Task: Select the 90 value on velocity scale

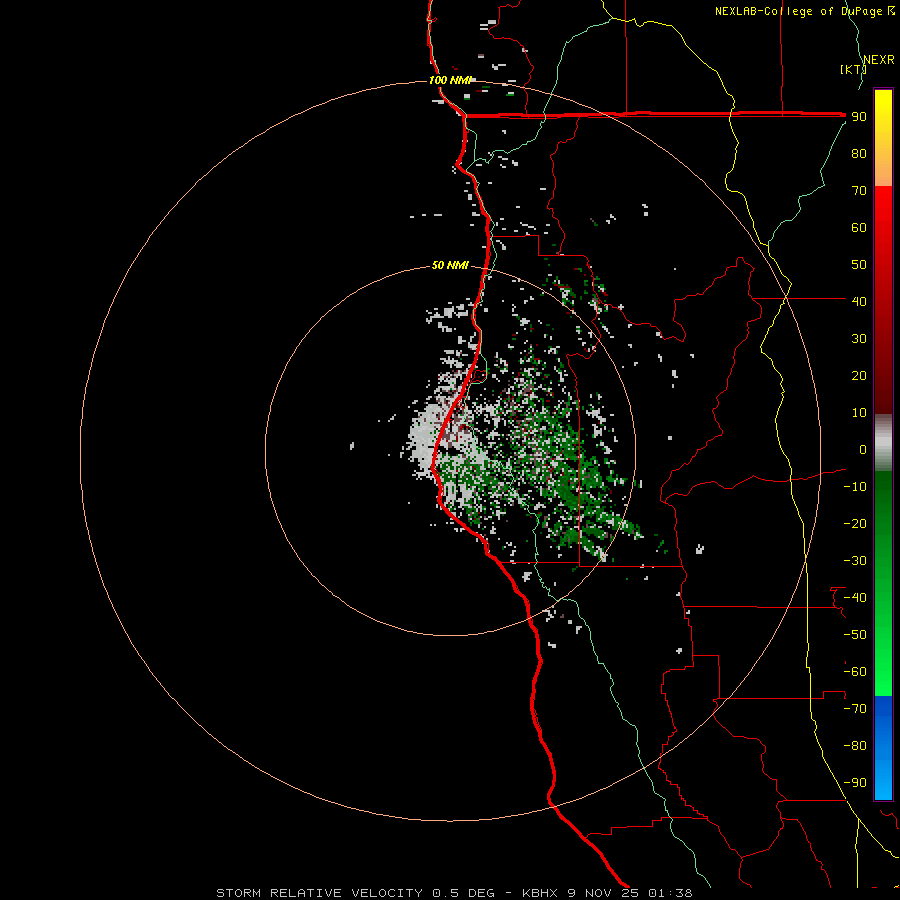Action: [859, 117]
